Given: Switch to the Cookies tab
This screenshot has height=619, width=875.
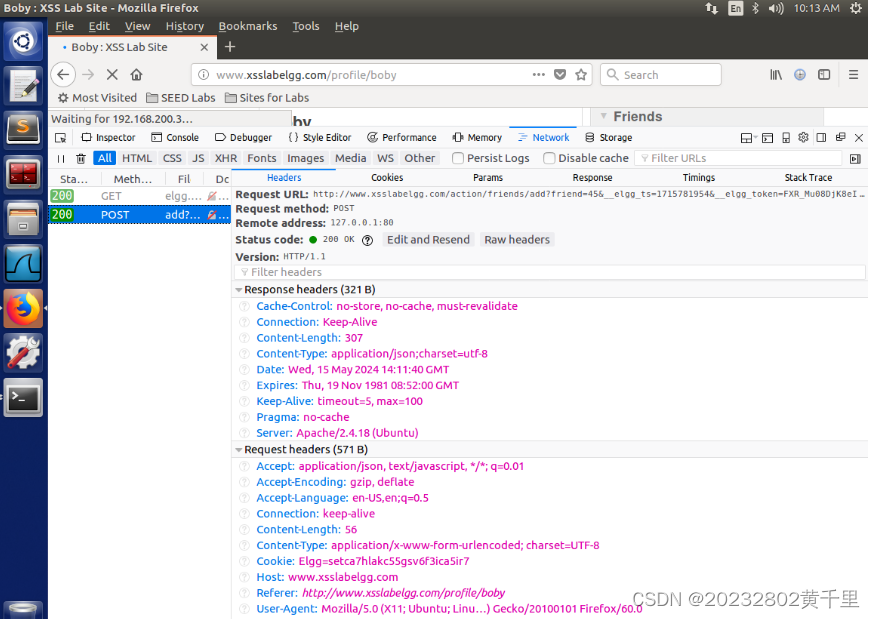Looking at the screenshot, I should (387, 177).
